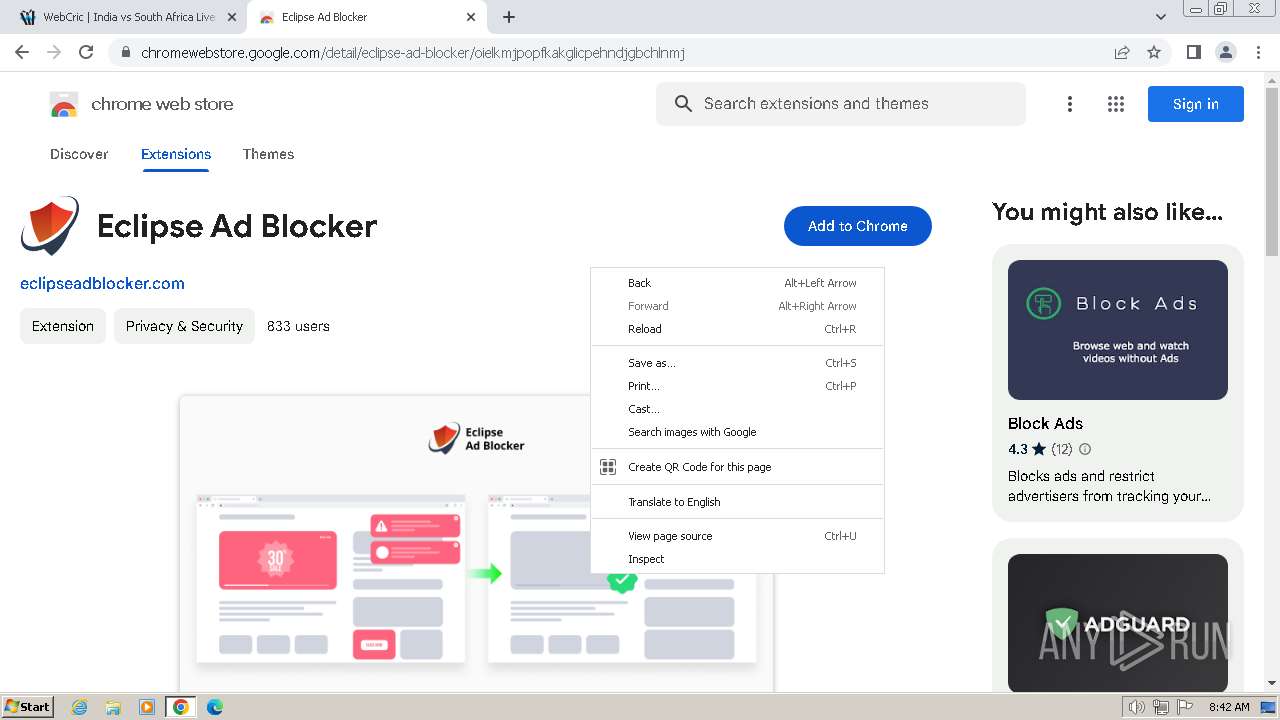Screen dimensions: 1280x720
Task: Click the Block Ads title text
Action: pyautogui.click(x=1045, y=423)
